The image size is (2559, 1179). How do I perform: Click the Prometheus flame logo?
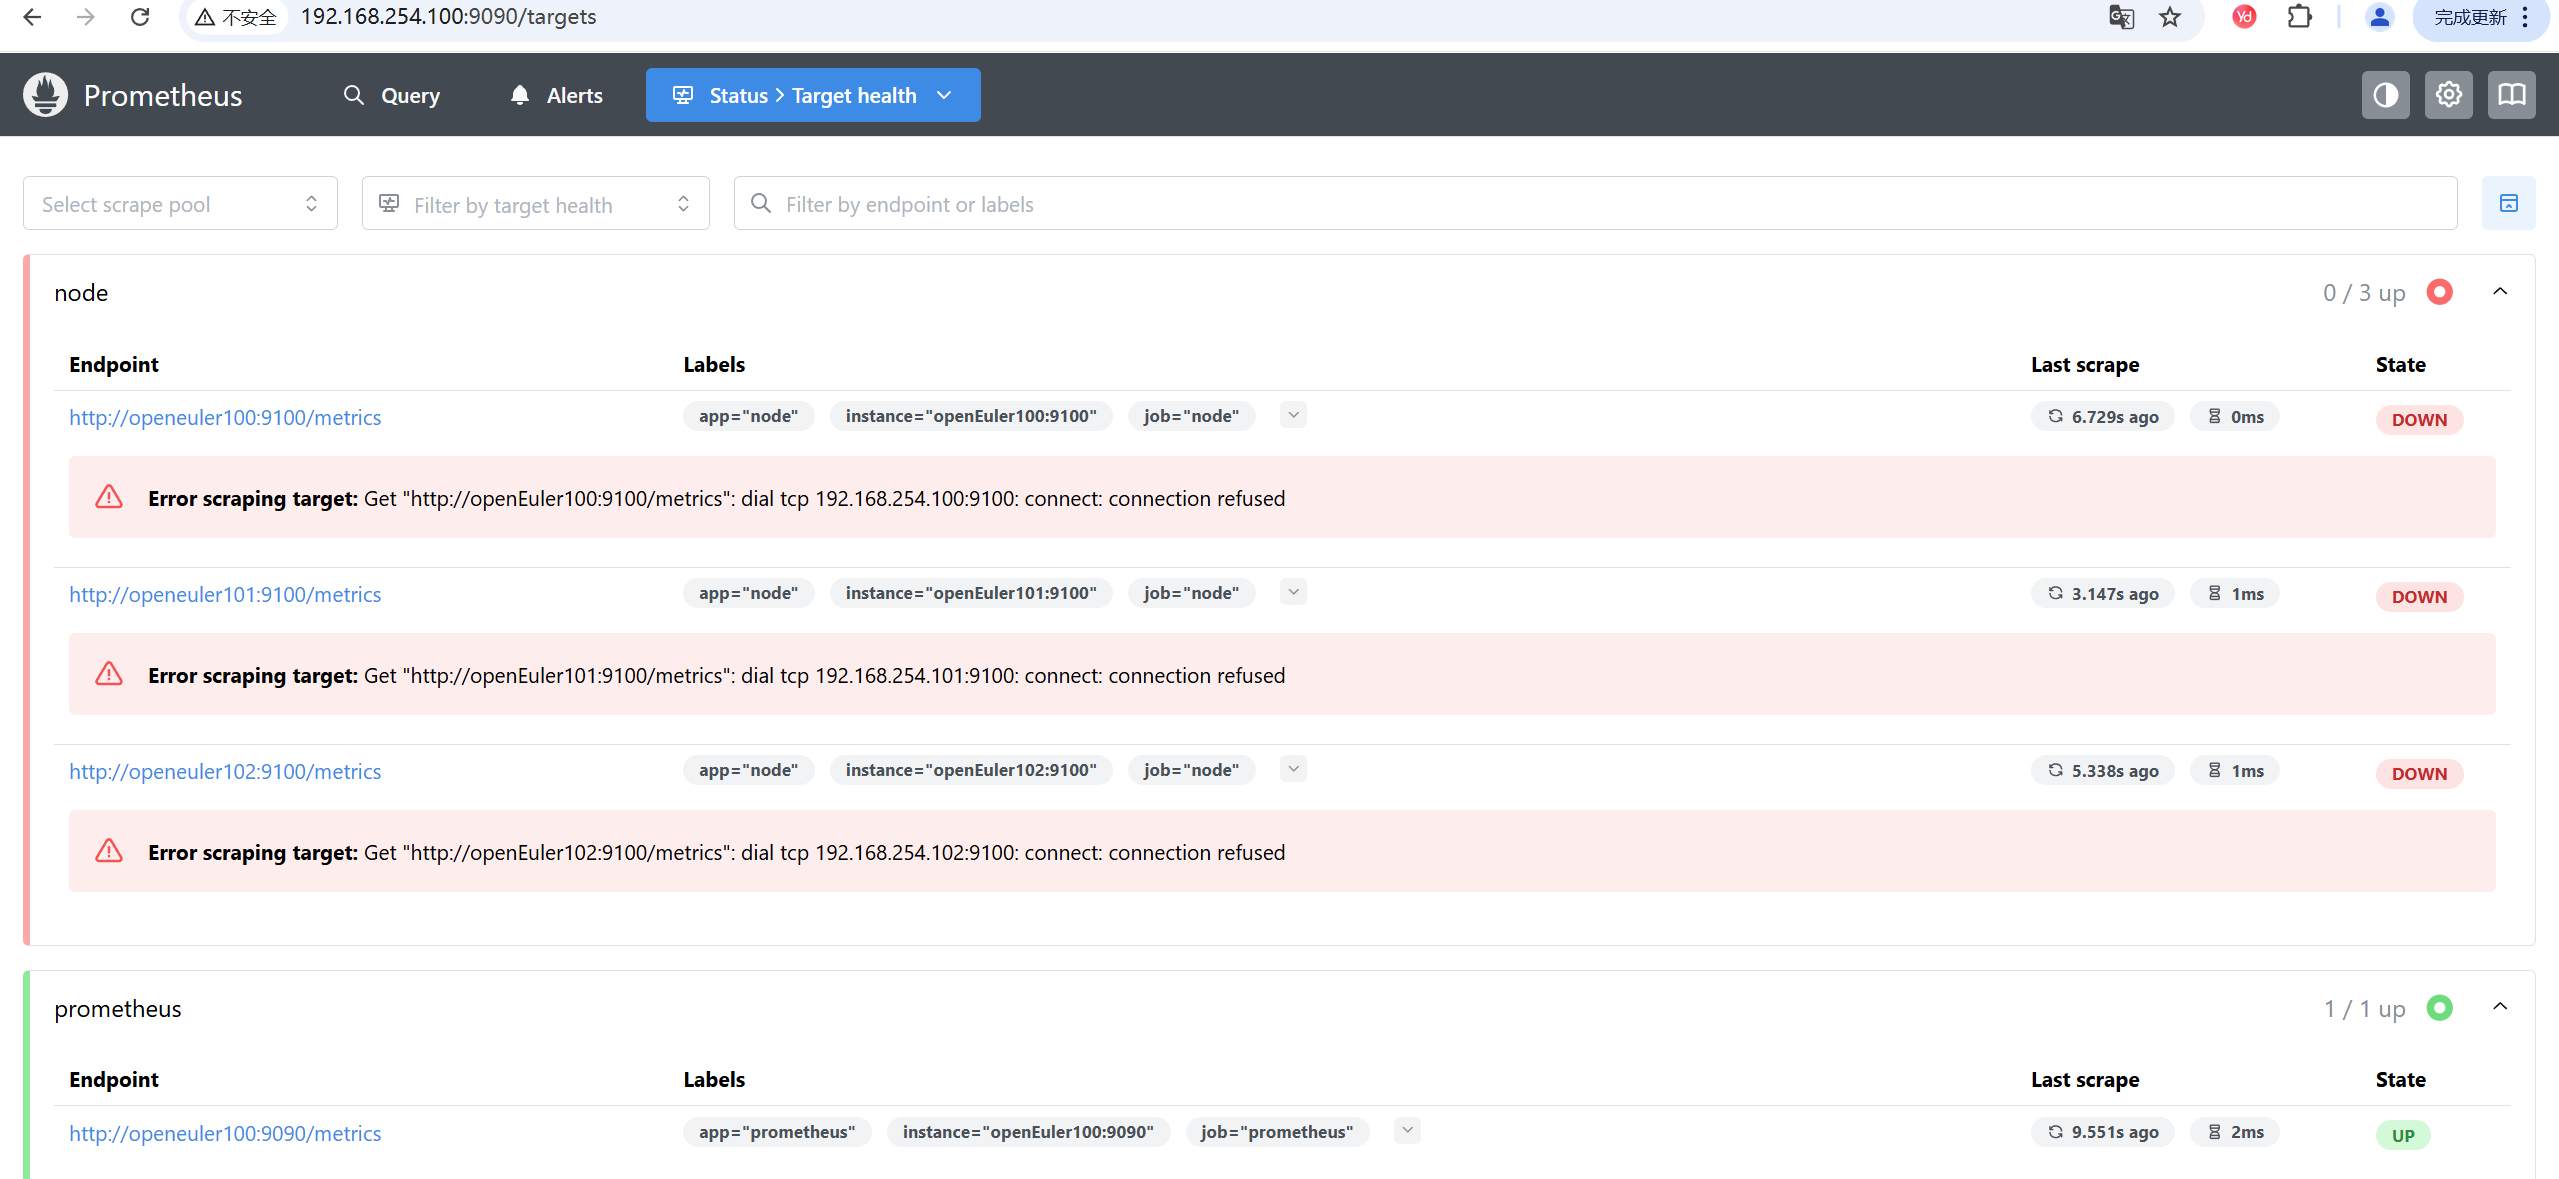45,95
